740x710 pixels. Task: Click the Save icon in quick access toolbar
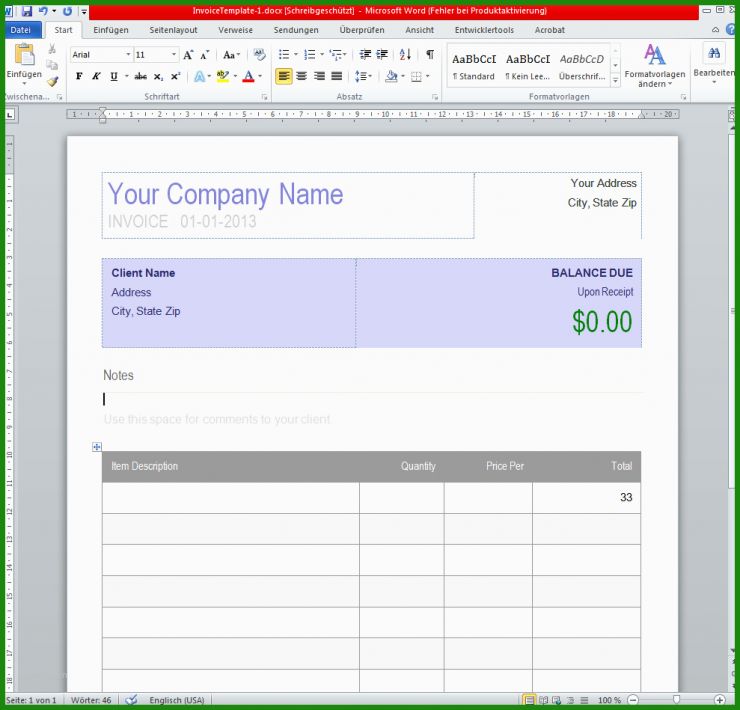tap(26, 11)
